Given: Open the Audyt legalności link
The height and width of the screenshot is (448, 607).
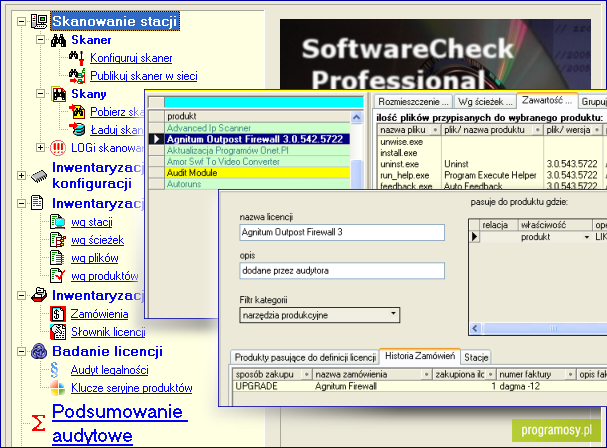Looking at the screenshot, I should (110, 370).
